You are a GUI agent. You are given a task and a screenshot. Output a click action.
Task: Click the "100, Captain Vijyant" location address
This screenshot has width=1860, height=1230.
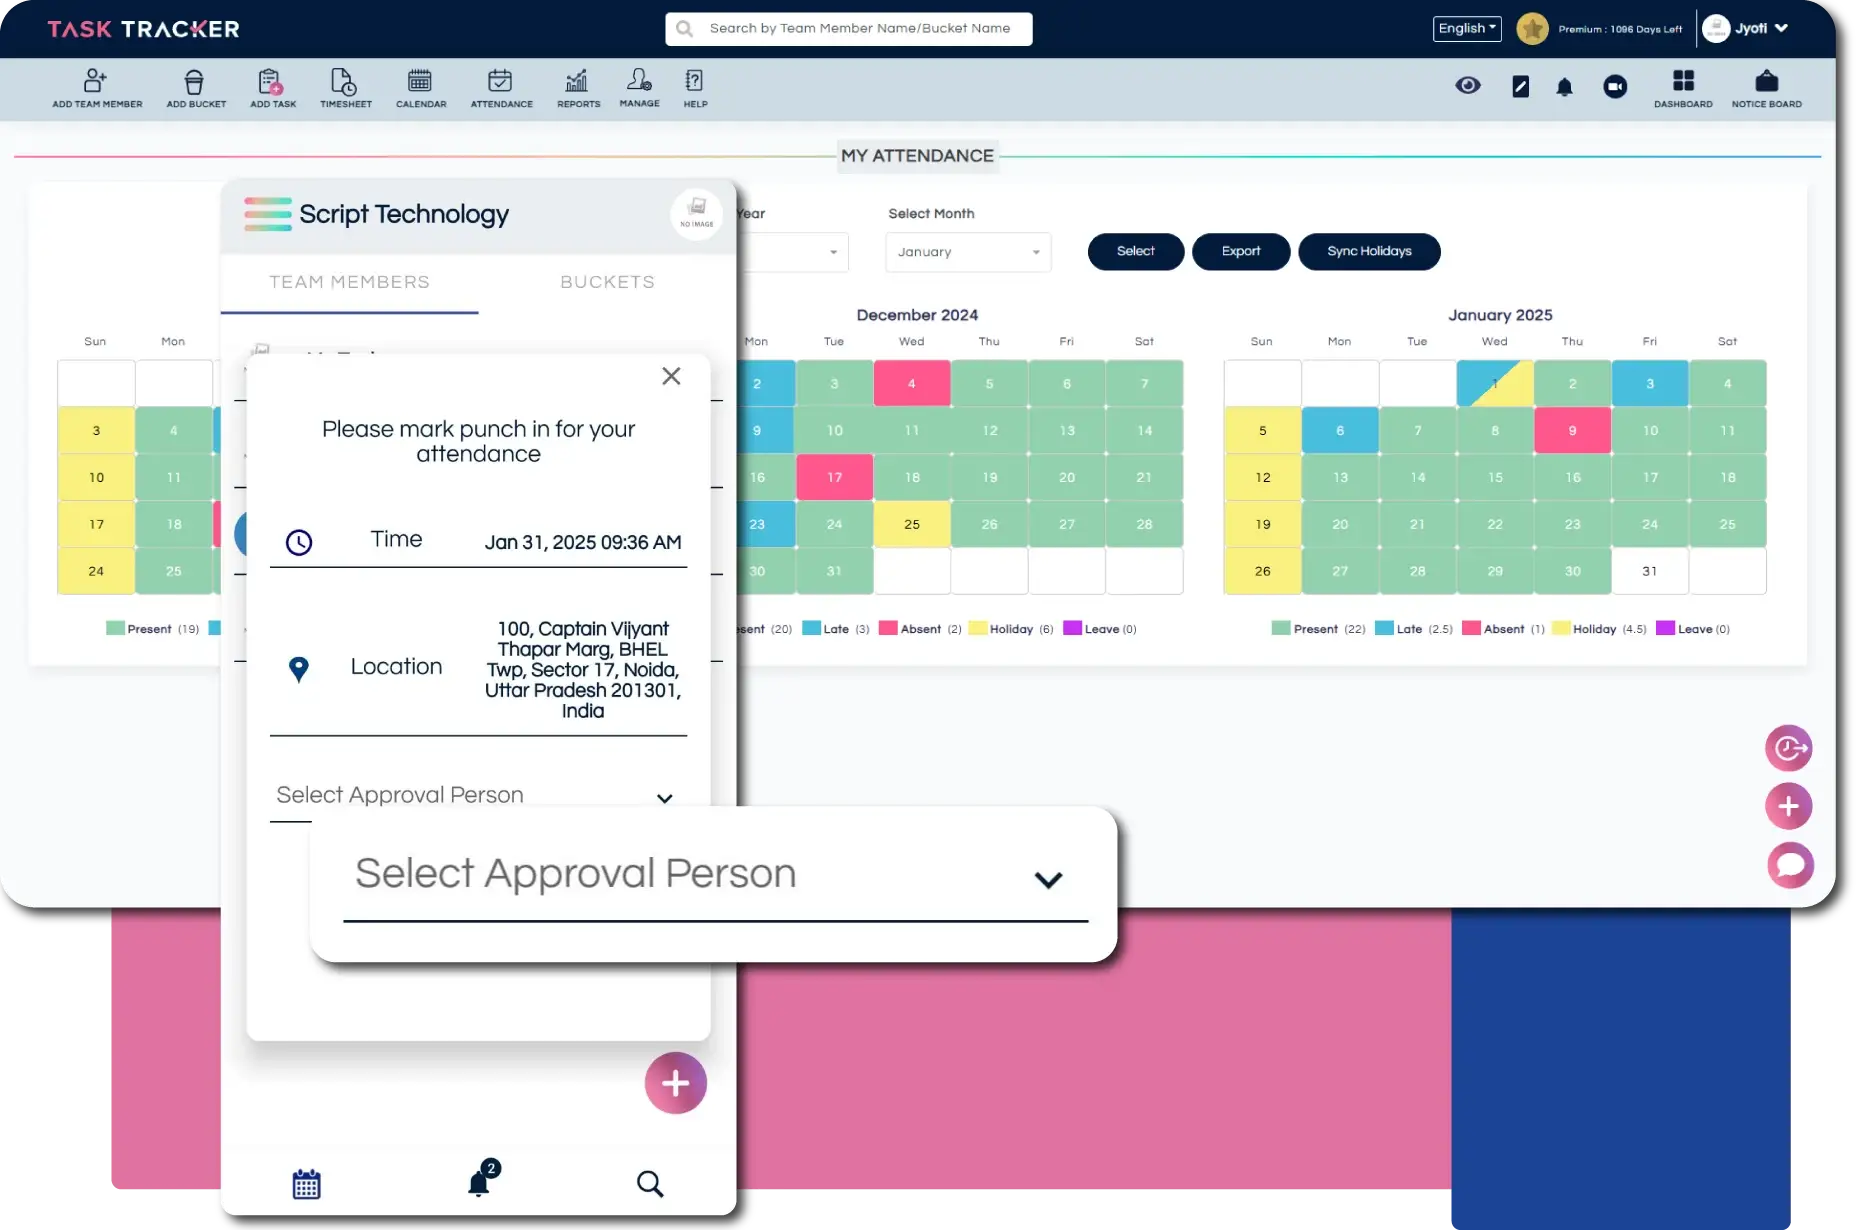[583, 669]
